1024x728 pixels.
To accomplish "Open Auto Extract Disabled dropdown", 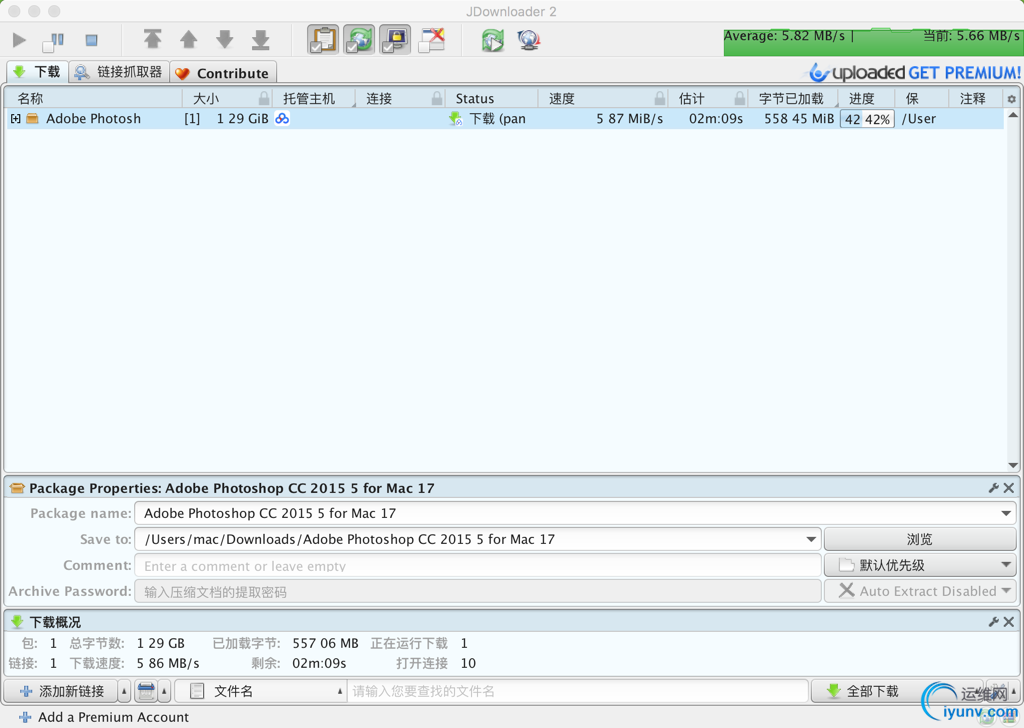I will point(920,591).
